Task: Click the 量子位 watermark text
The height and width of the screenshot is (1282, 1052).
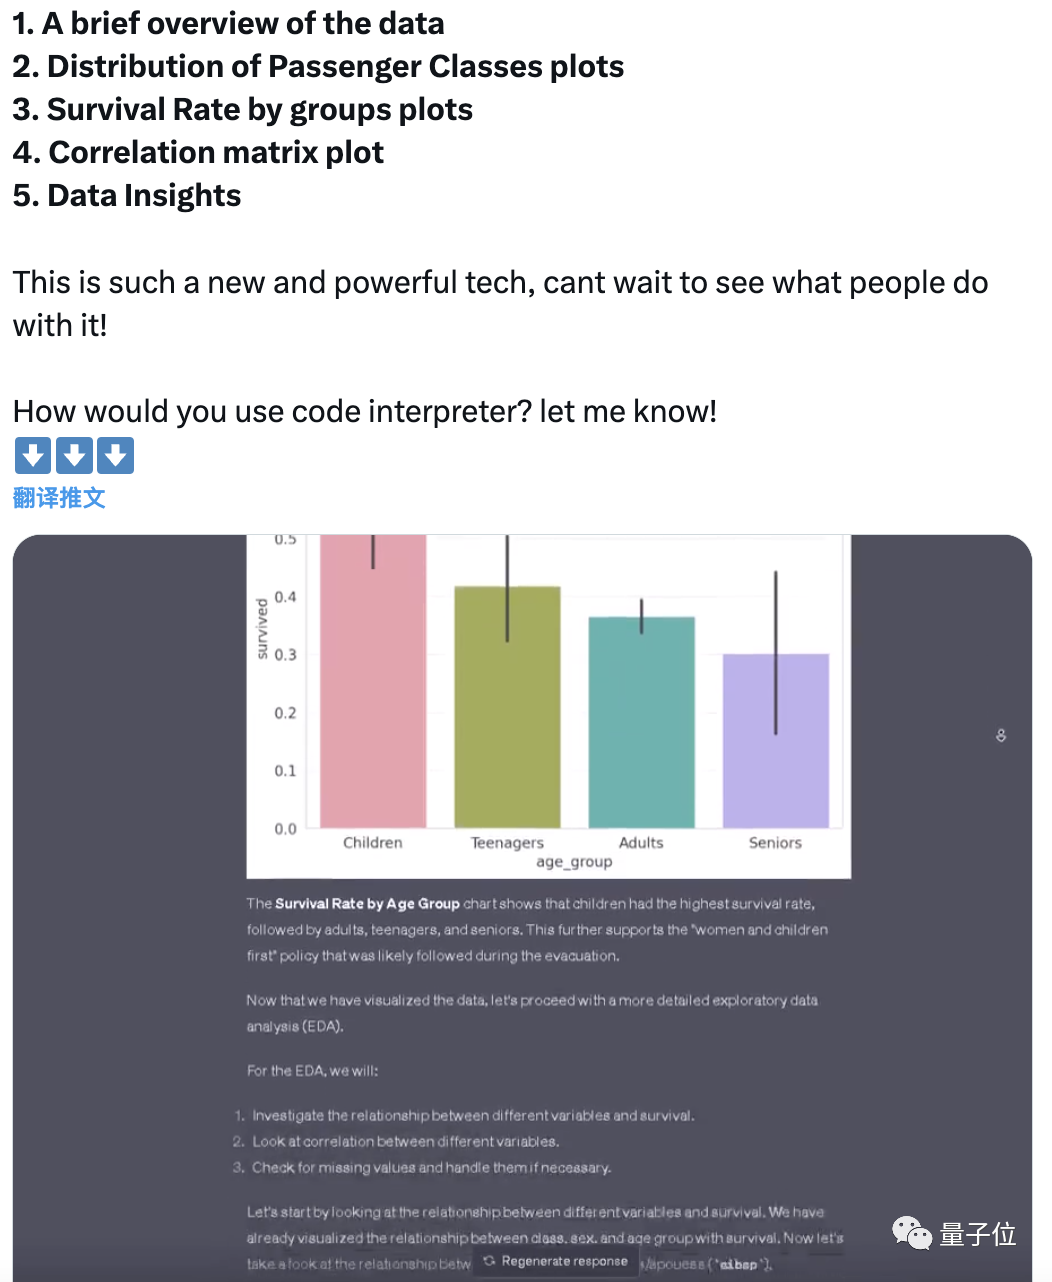Action: 978,1234
